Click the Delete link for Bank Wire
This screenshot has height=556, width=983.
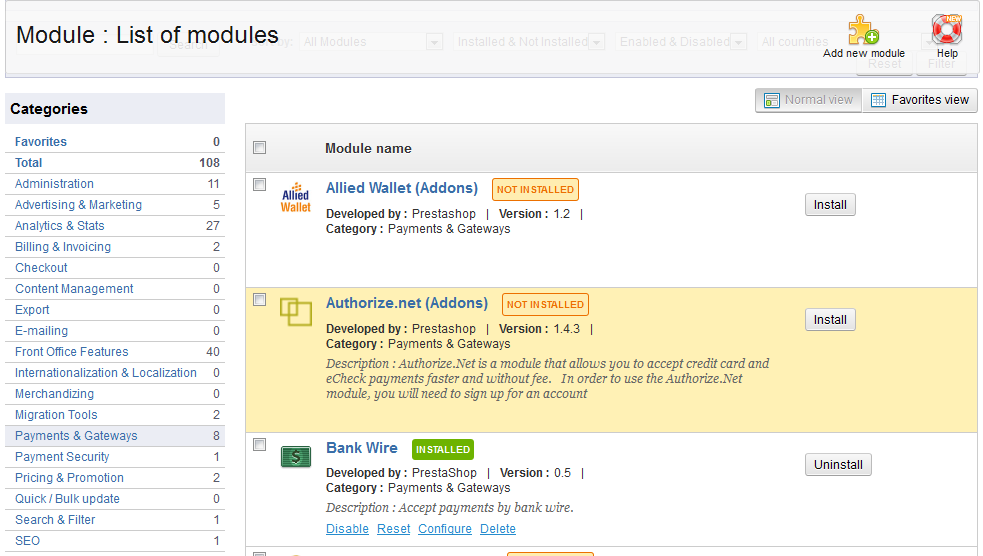(x=498, y=529)
